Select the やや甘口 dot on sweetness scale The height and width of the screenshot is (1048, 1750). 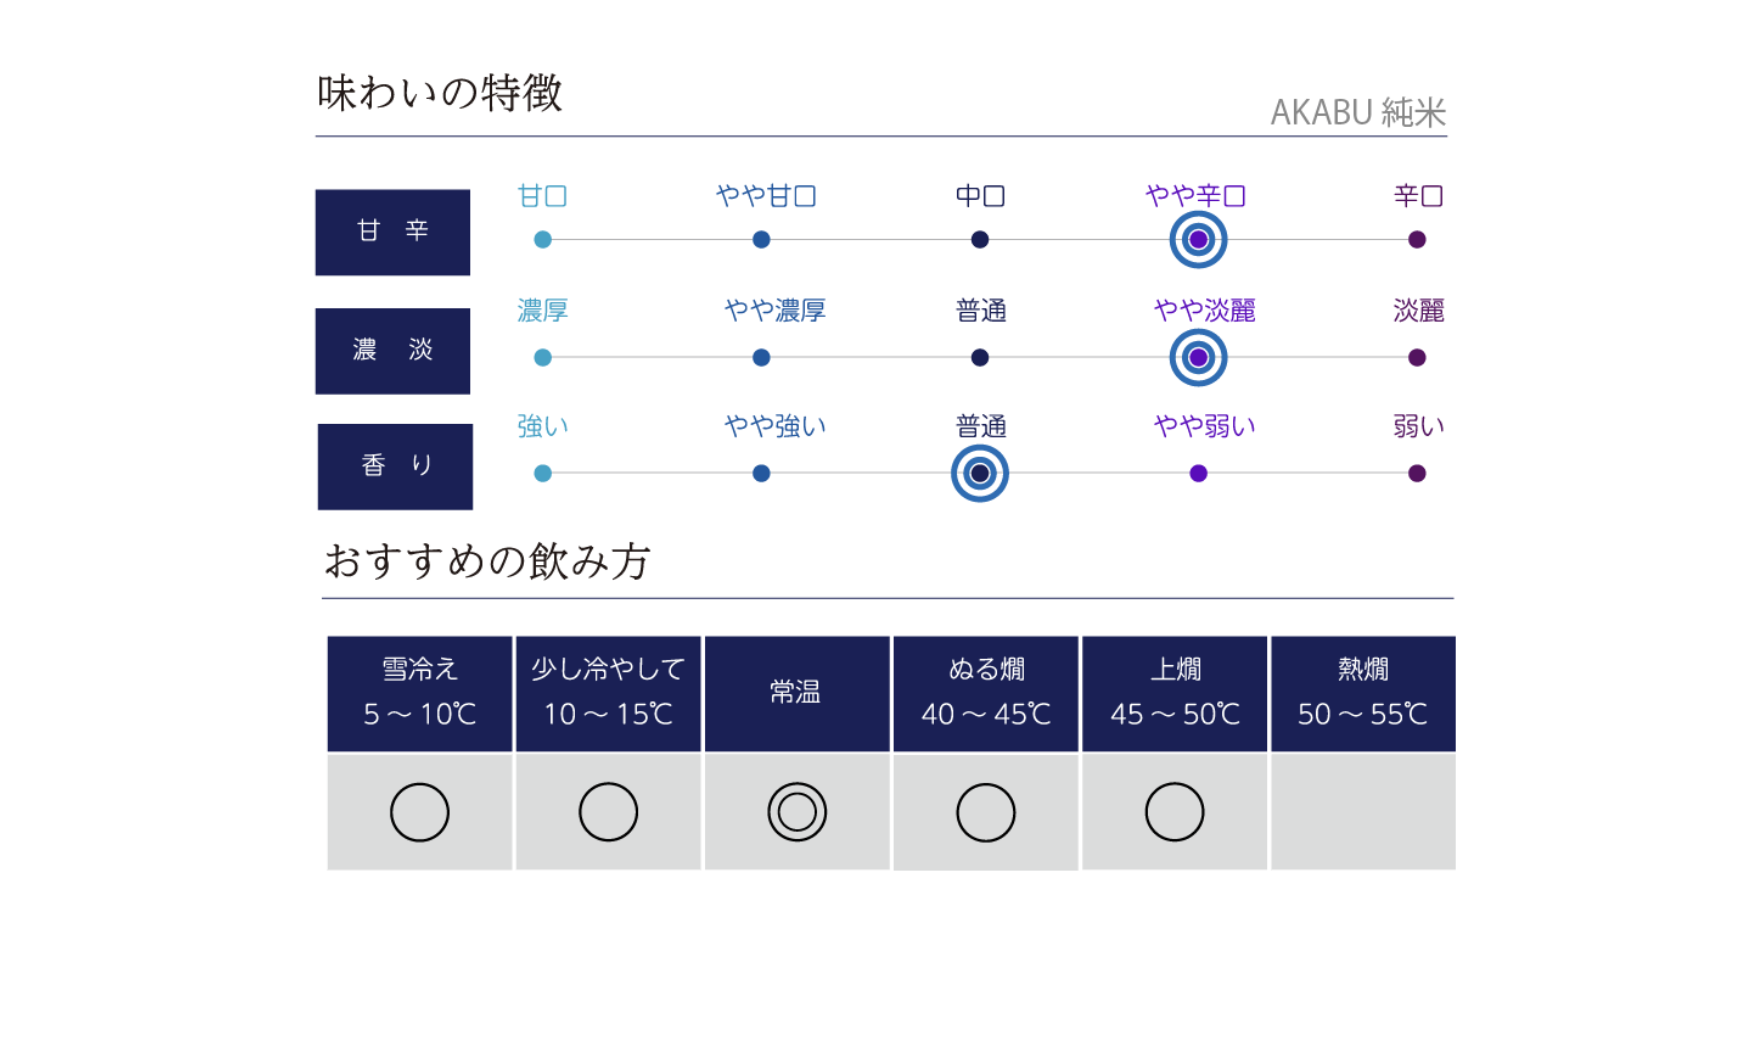(761, 240)
